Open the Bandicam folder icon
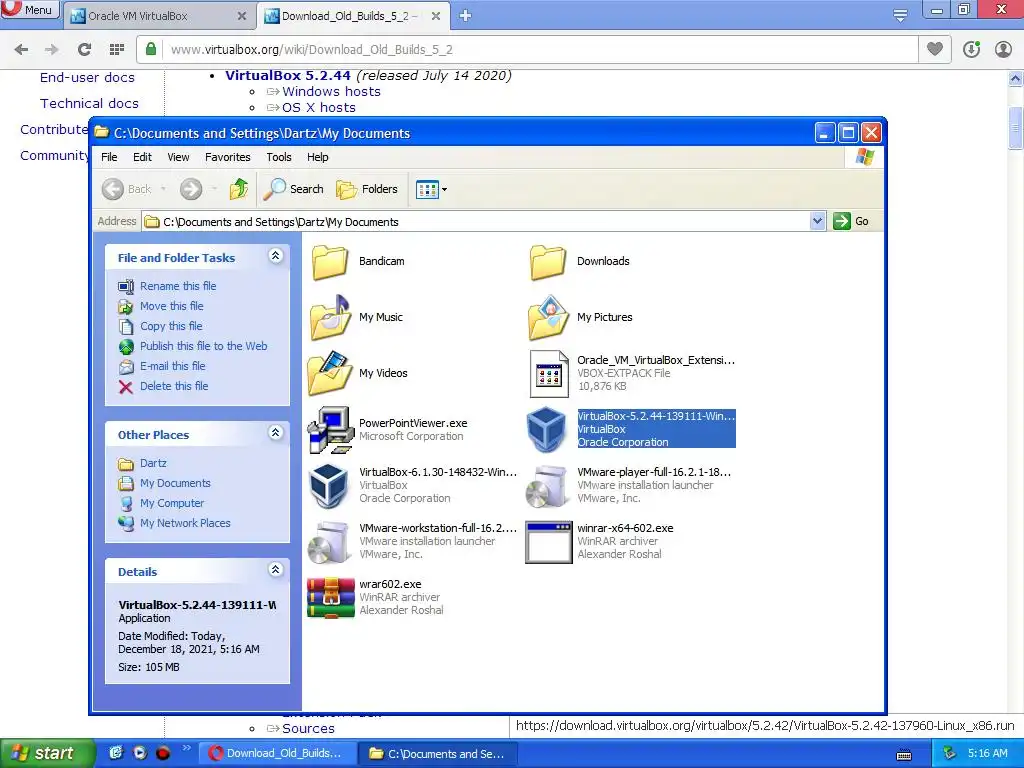 [330, 261]
